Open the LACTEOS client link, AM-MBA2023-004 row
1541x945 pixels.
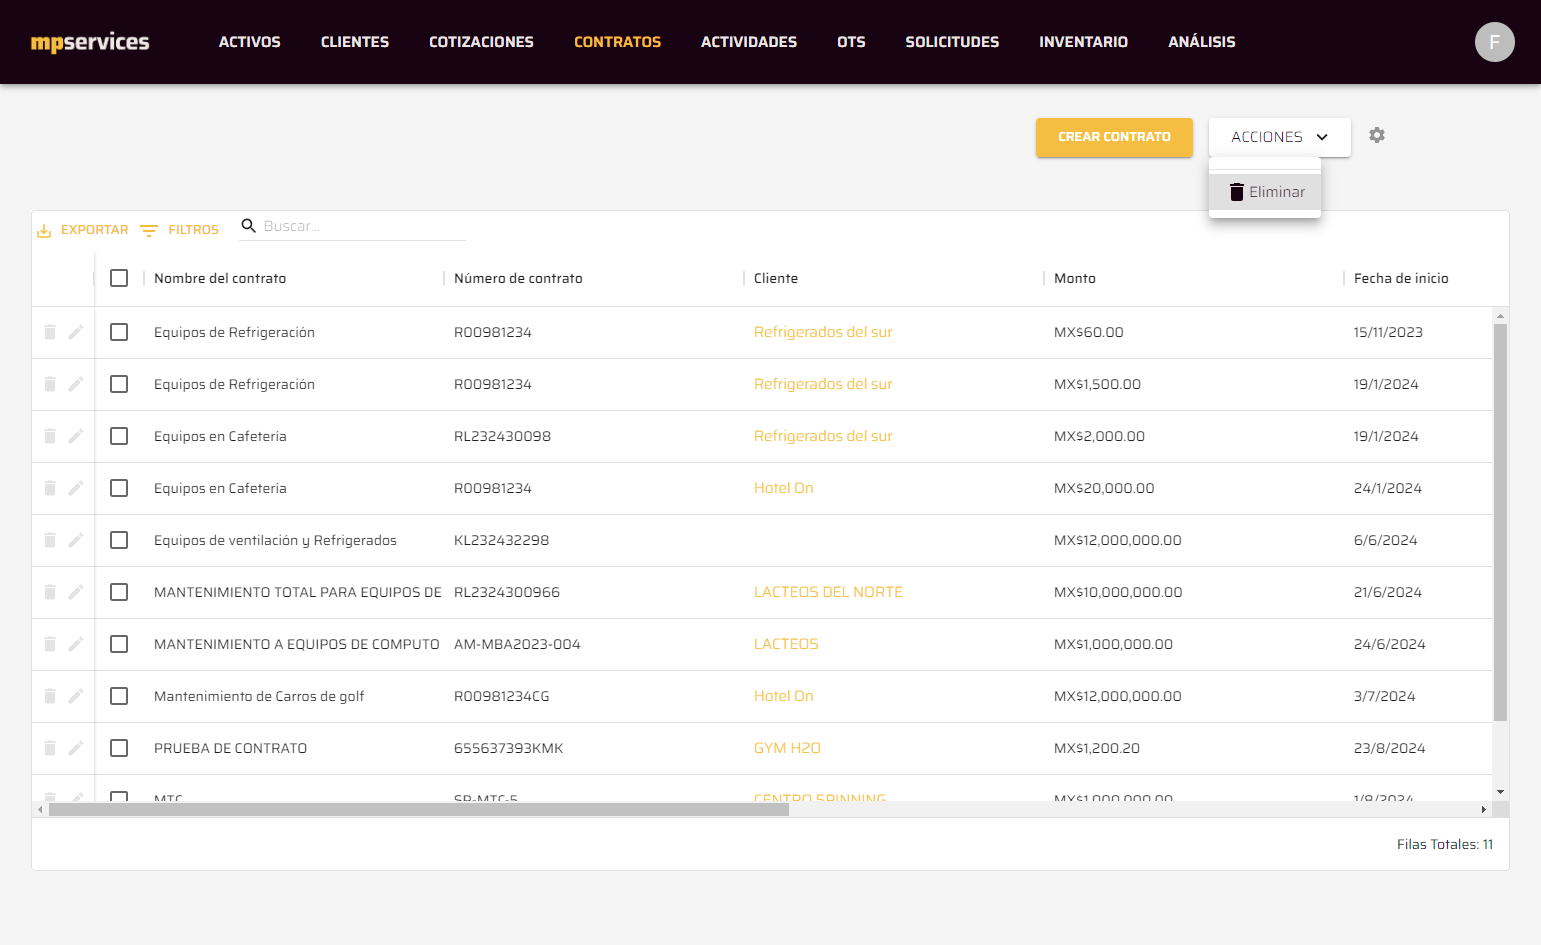[x=786, y=644]
